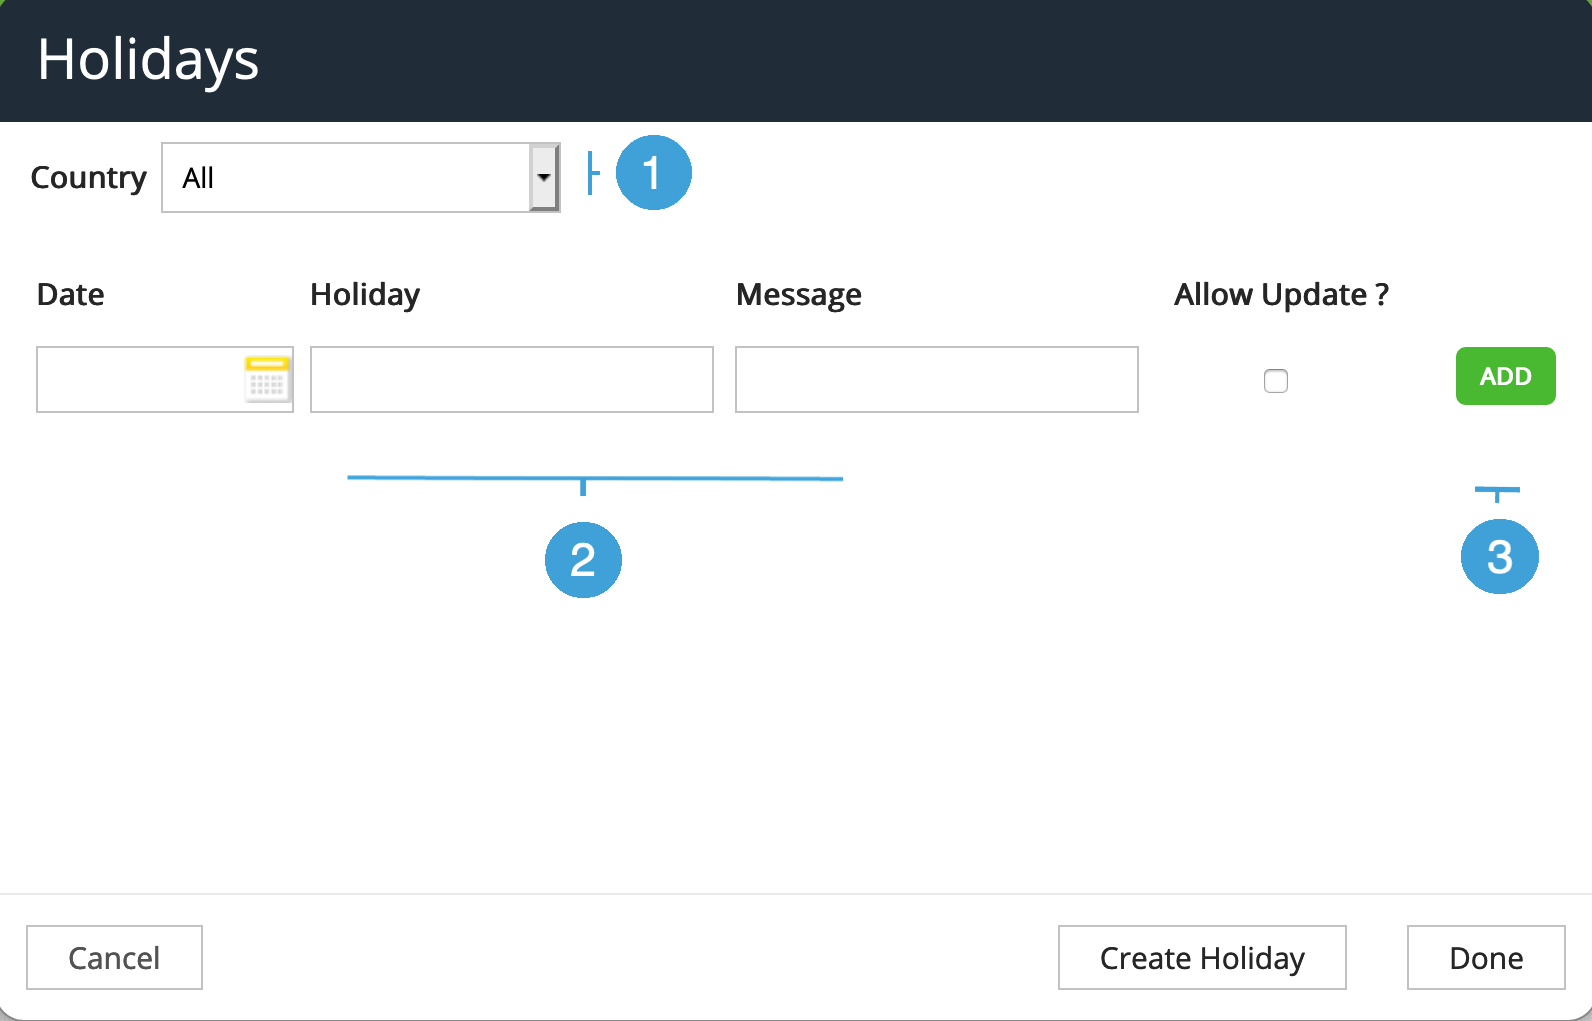Click the blue callout marker 1
The image size is (1592, 1021).
(x=653, y=173)
